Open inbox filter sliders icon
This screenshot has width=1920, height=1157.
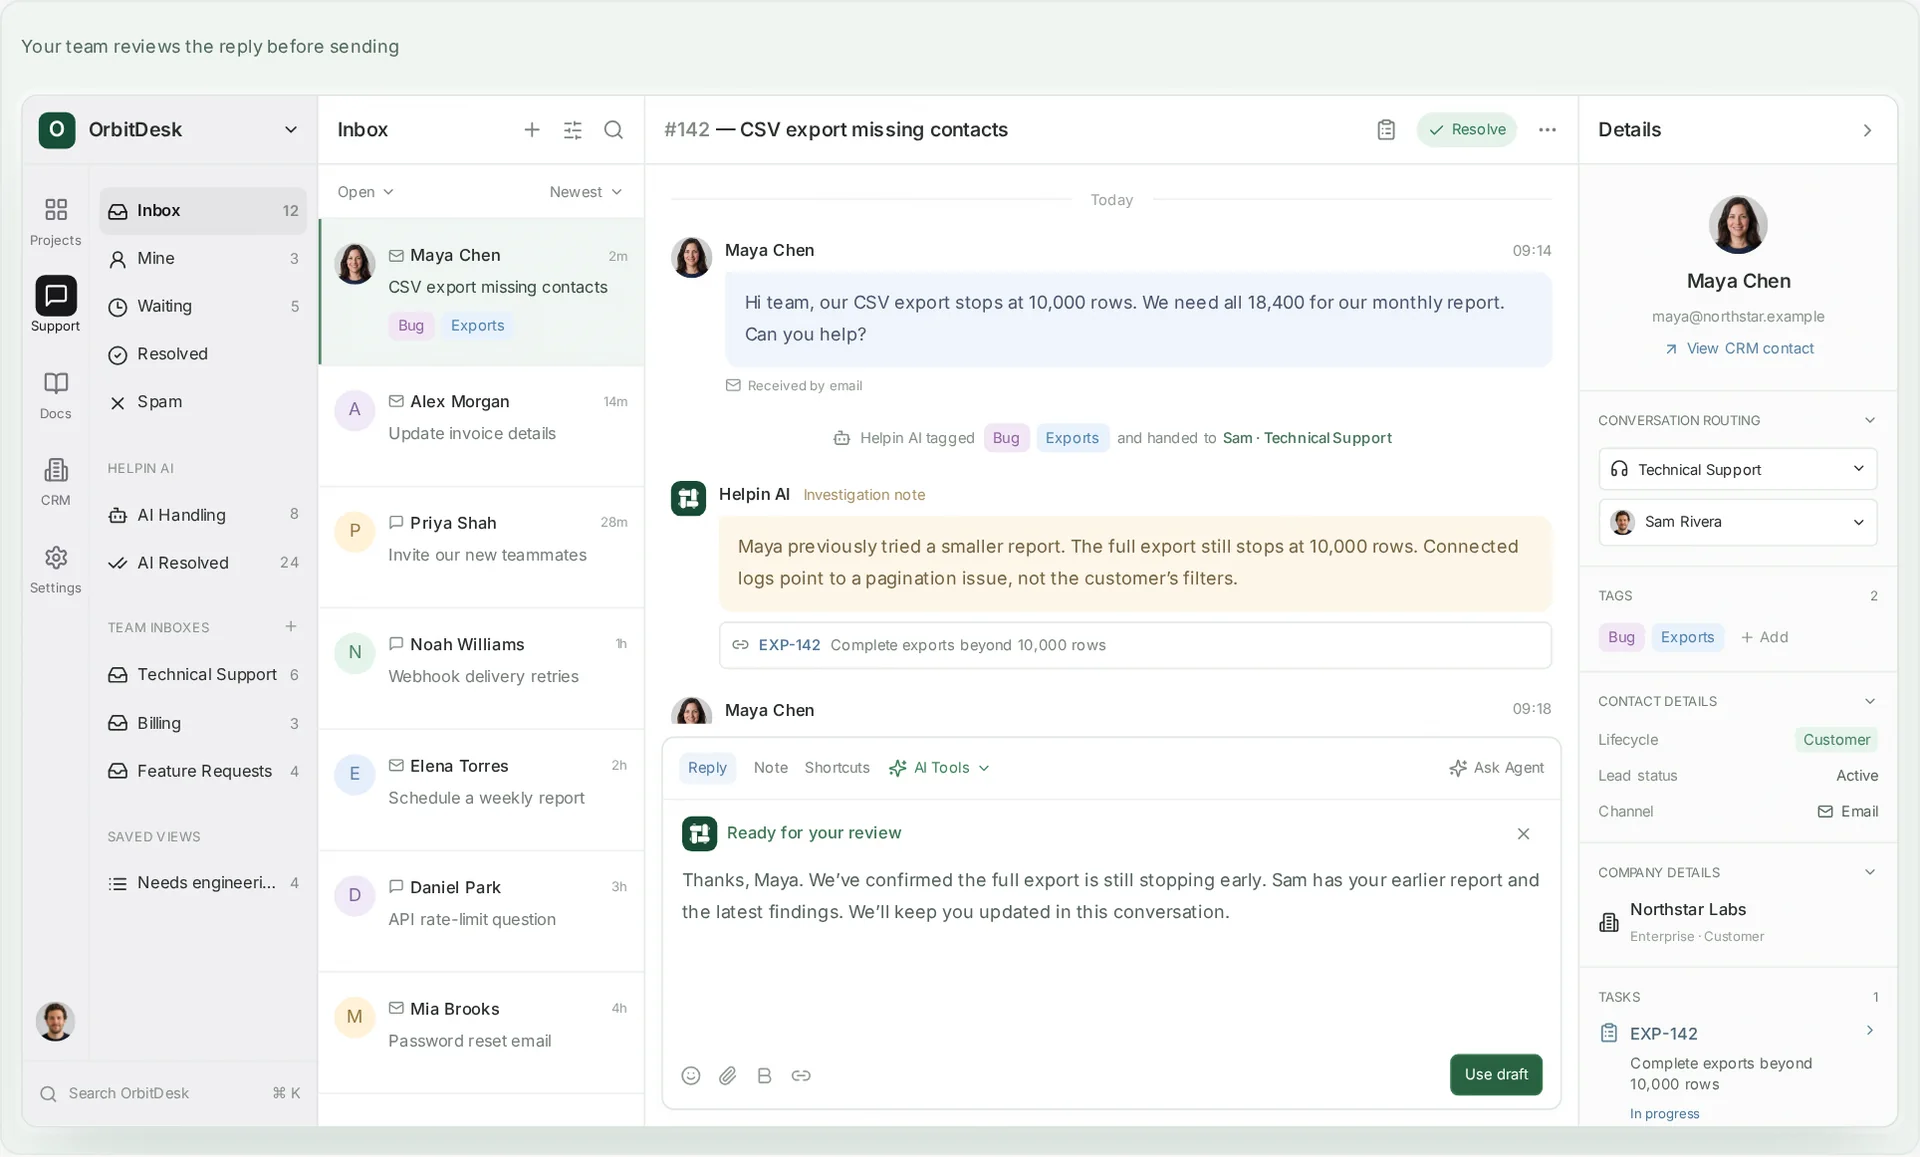[x=573, y=130]
